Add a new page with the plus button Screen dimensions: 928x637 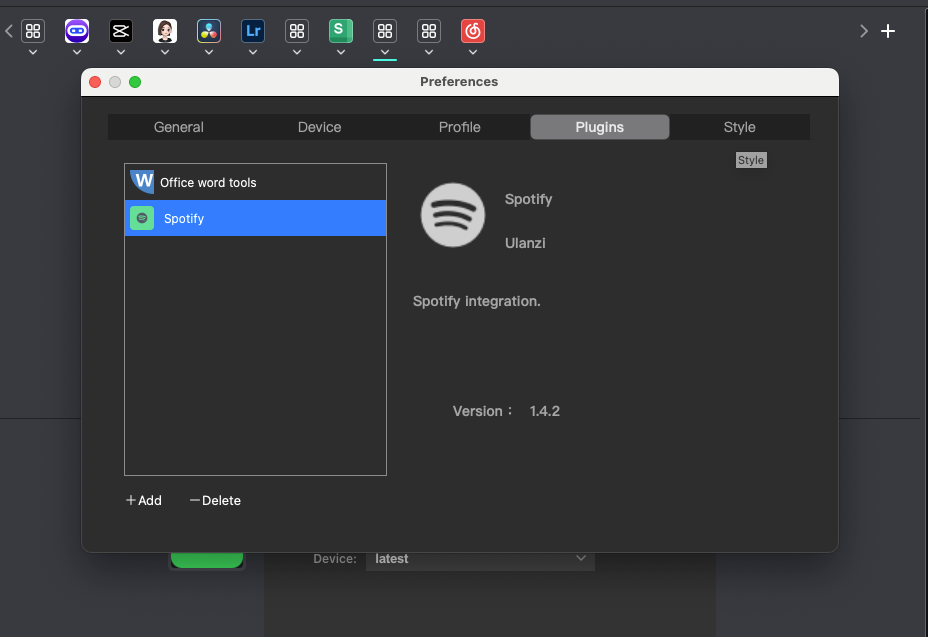click(887, 30)
